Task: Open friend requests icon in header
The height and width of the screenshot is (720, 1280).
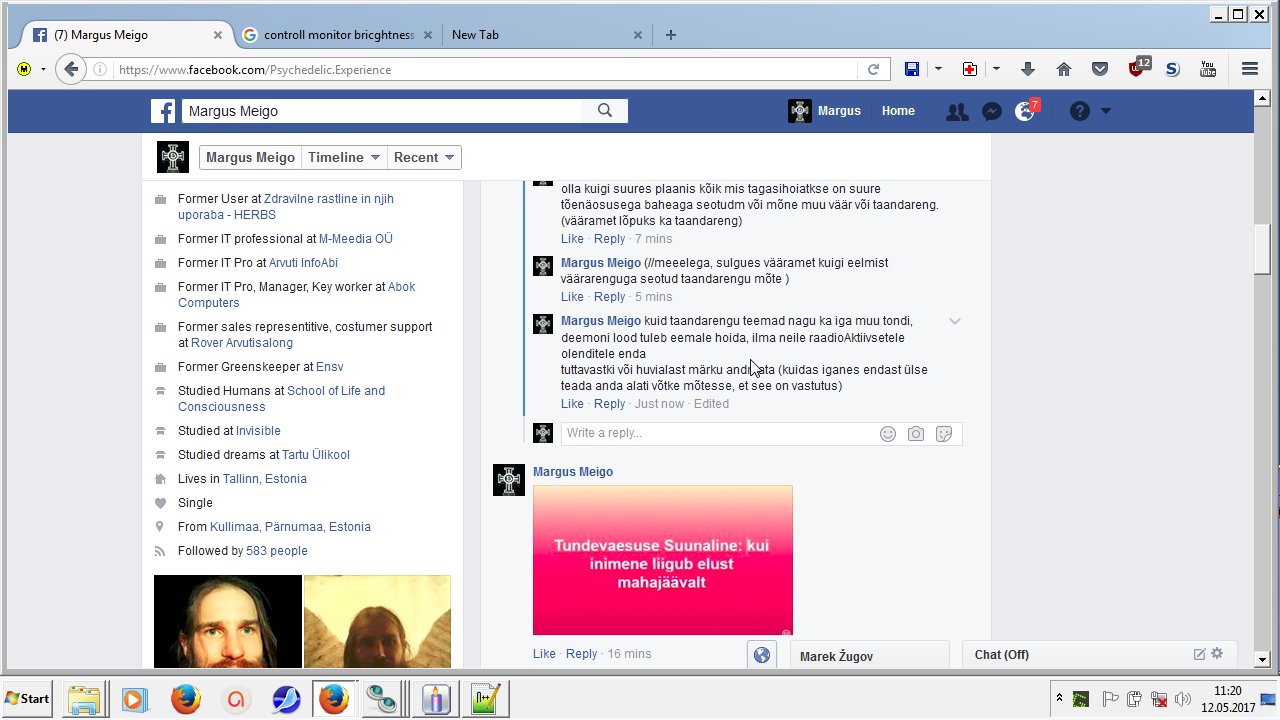Action: [957, 111]
